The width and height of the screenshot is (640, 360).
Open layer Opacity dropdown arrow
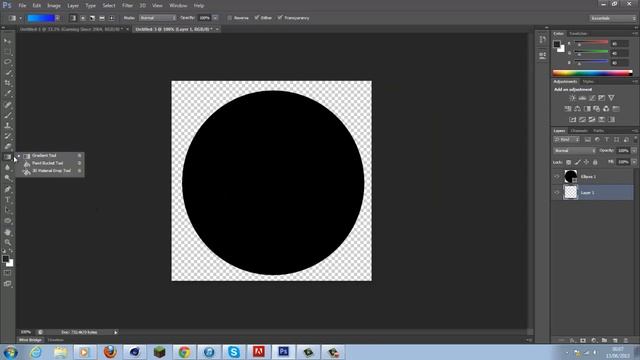[x=634, y=151]
